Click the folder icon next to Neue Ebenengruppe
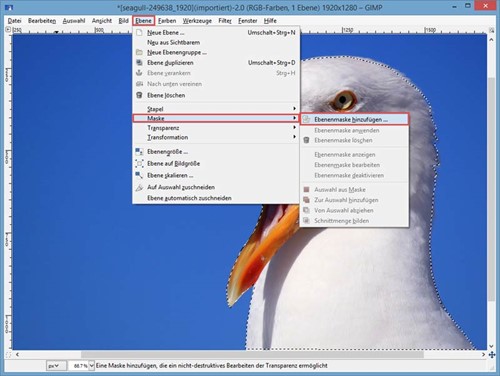 click(x=139, y=52)
